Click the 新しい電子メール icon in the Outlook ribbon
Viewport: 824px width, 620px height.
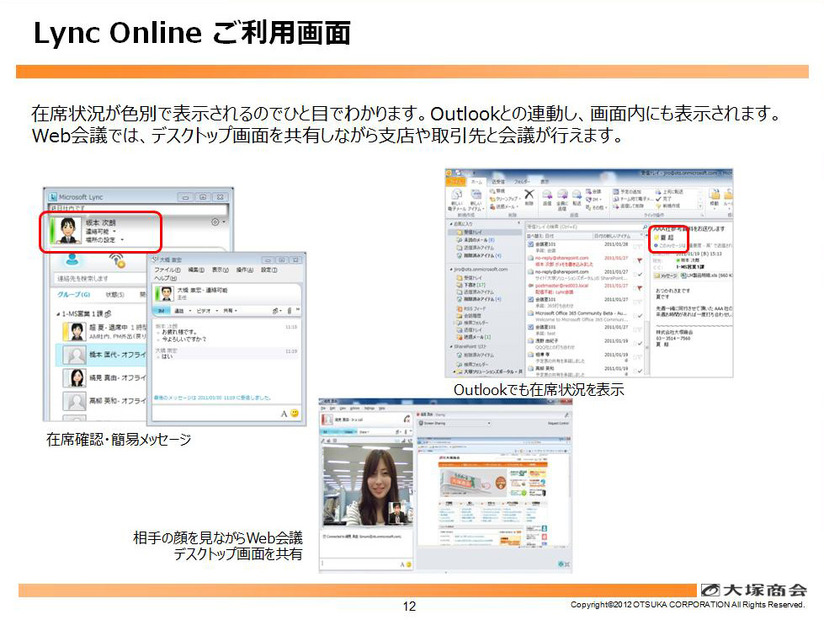[x=457, y=199]
